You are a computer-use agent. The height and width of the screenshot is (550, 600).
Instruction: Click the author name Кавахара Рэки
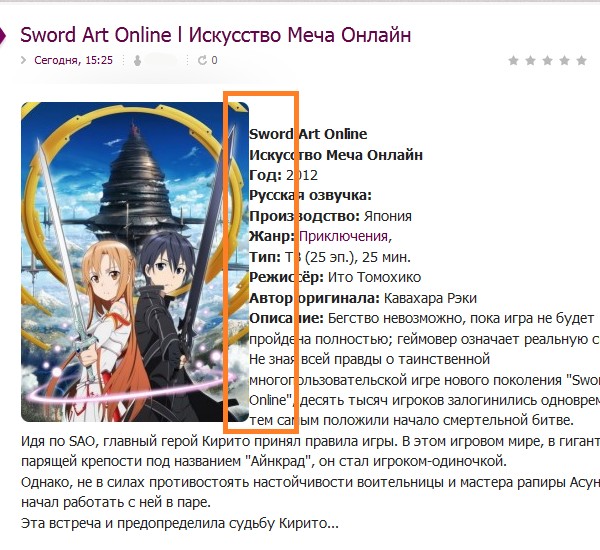point(430,298)
